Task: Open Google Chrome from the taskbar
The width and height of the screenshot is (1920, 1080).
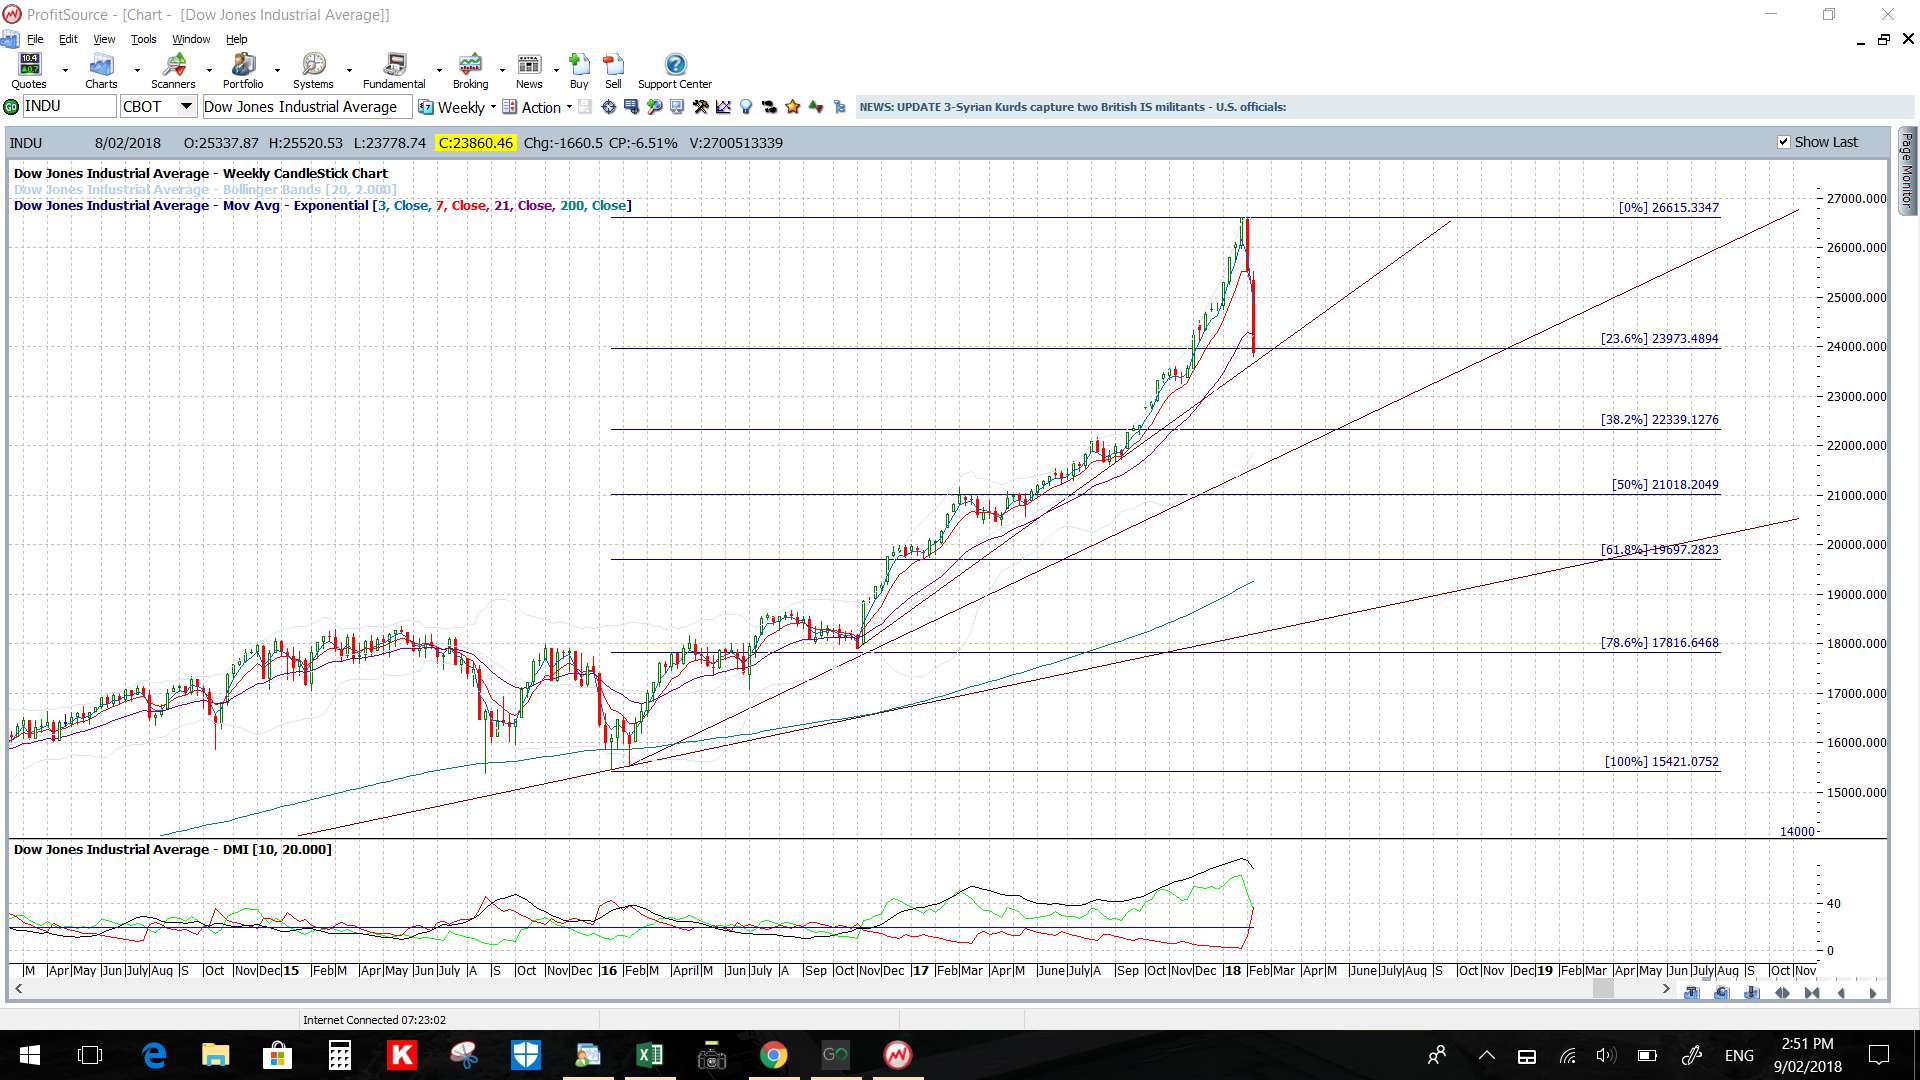Action: (x=774, y=1055)
